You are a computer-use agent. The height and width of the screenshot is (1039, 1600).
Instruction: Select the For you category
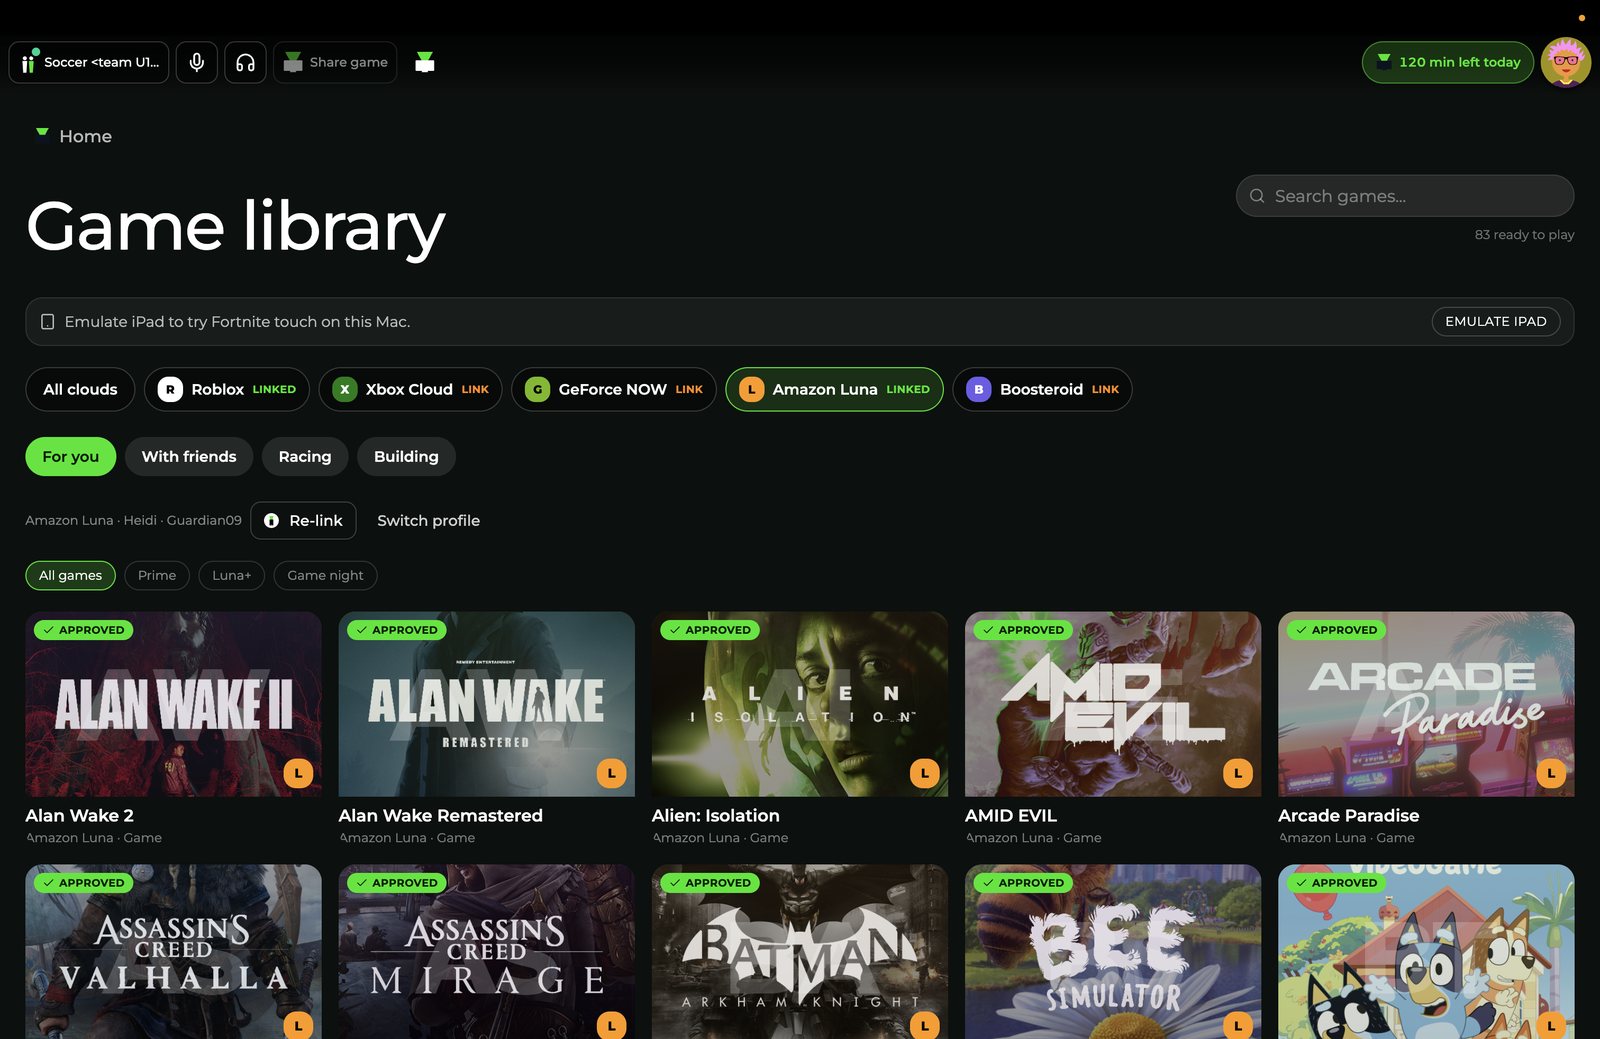[70, 456]
